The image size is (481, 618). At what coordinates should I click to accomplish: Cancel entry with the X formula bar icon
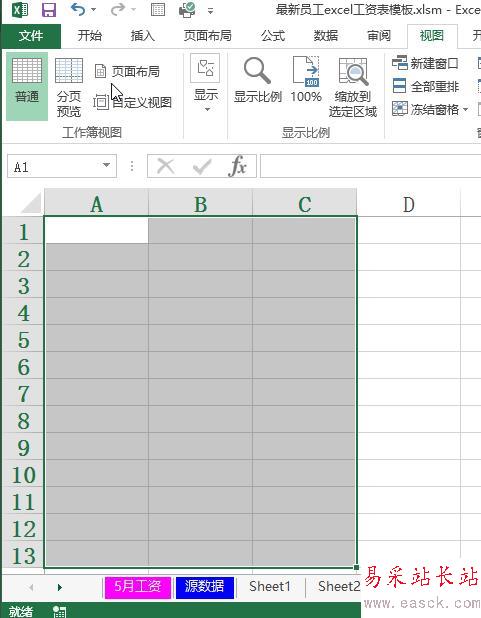(x=166, y=166)
